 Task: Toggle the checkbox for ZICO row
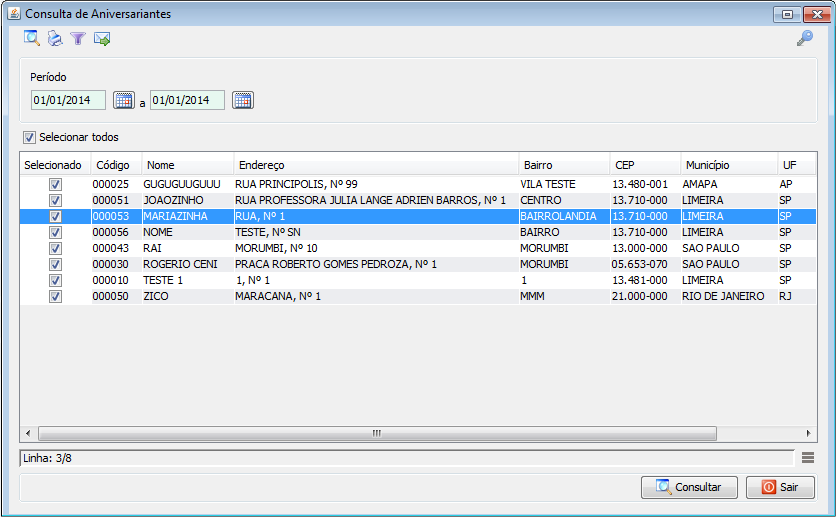[x=55, y=297]
